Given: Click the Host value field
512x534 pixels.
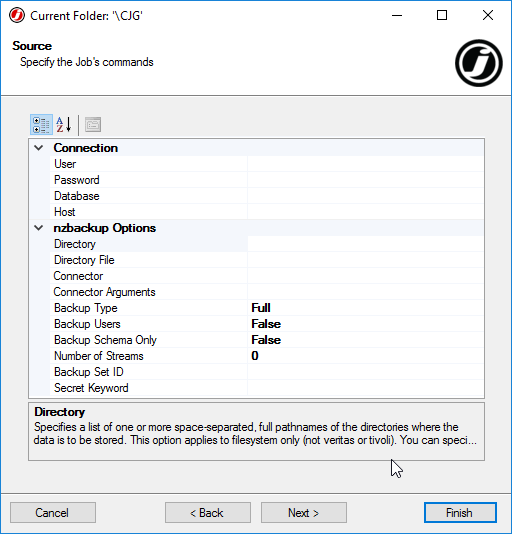Looking at the screenshot, I should click(x=365, y=212).
